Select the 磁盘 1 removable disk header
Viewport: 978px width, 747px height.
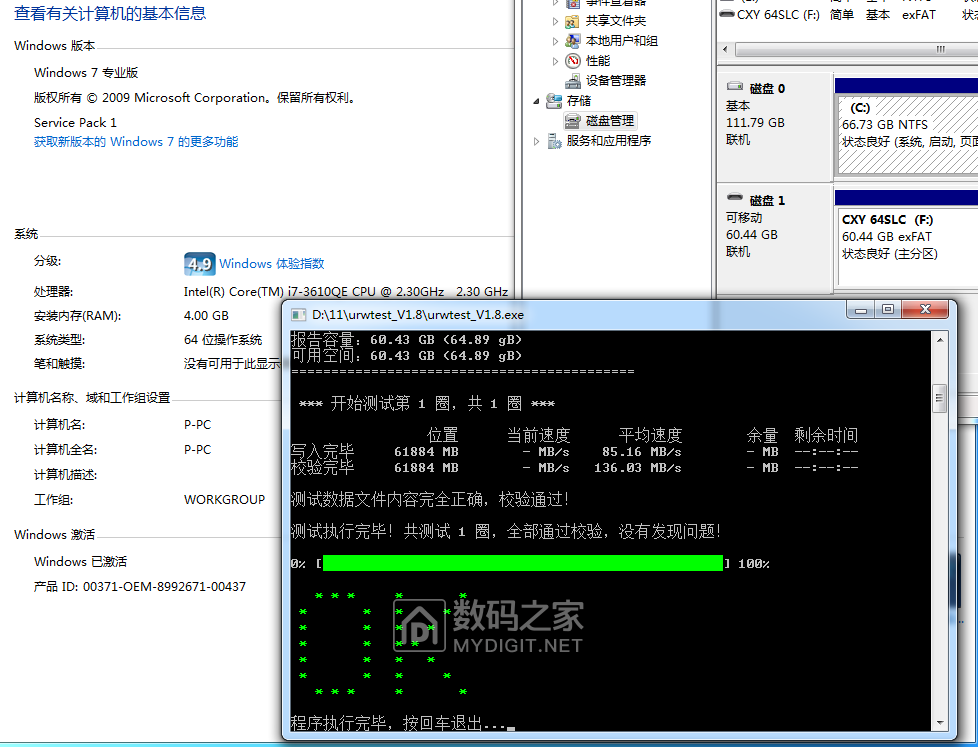point(775,238)
